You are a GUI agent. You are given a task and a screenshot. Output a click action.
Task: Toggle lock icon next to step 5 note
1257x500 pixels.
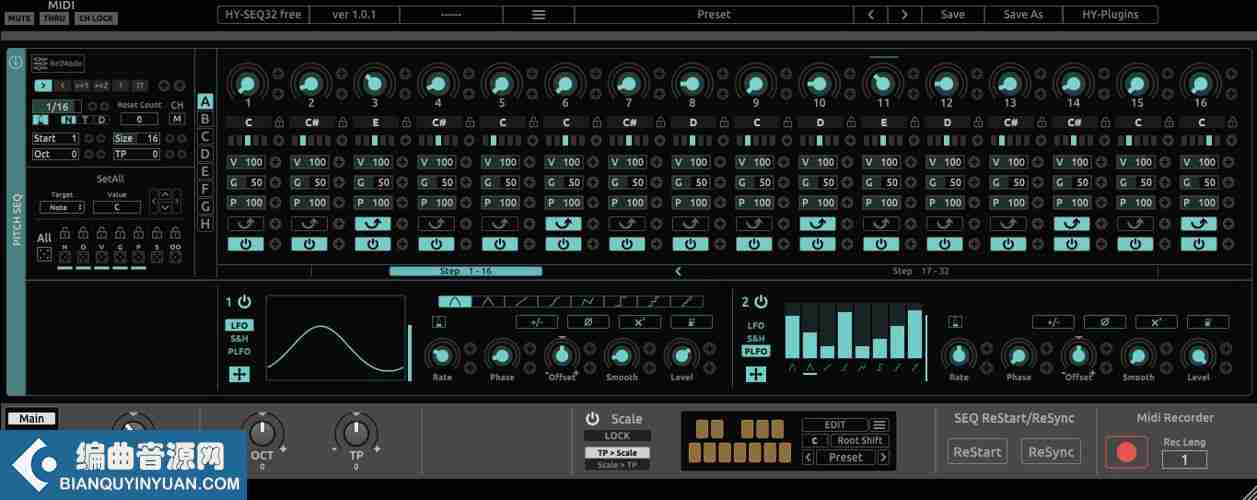pos(533,122)
